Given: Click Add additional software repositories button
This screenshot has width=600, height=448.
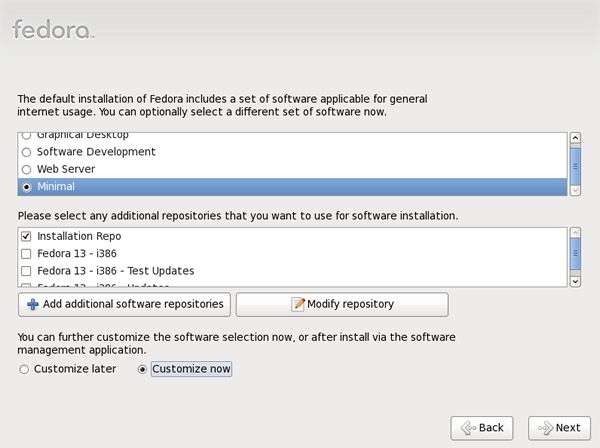Looking at the screenshot, I should (x=124, y=305).
